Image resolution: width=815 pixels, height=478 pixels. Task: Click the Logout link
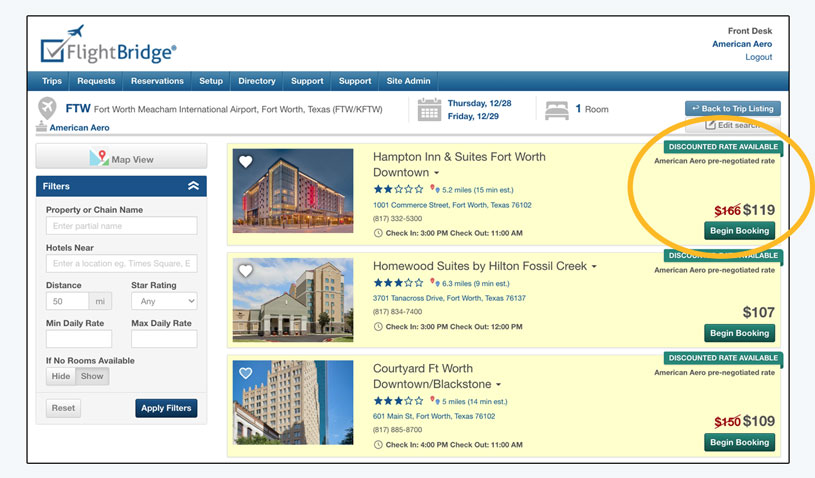(758, 57)
